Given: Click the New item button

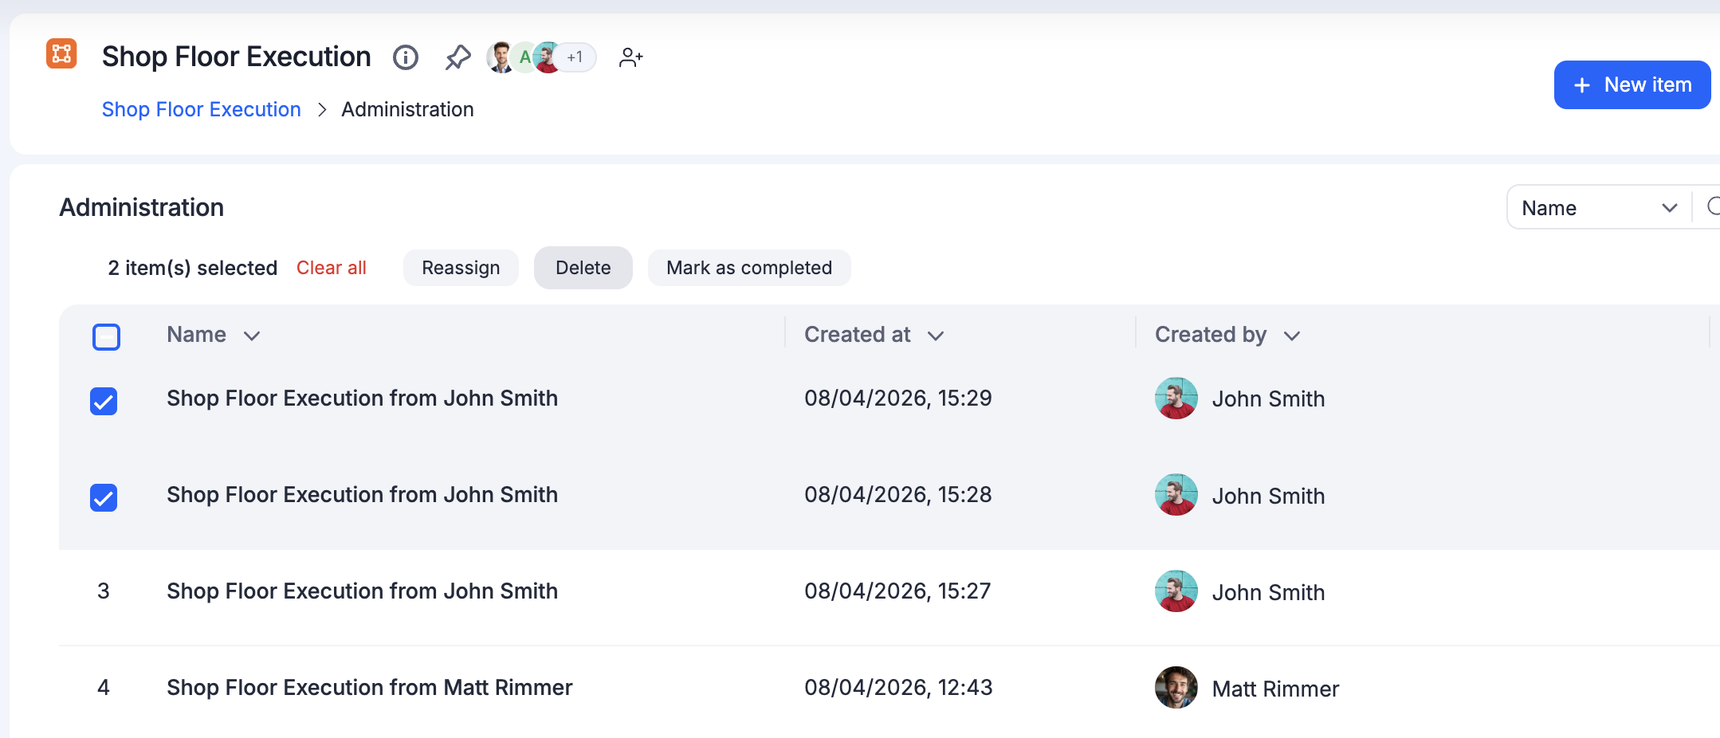Looking at the screenshot, I should pos(1631,85).
